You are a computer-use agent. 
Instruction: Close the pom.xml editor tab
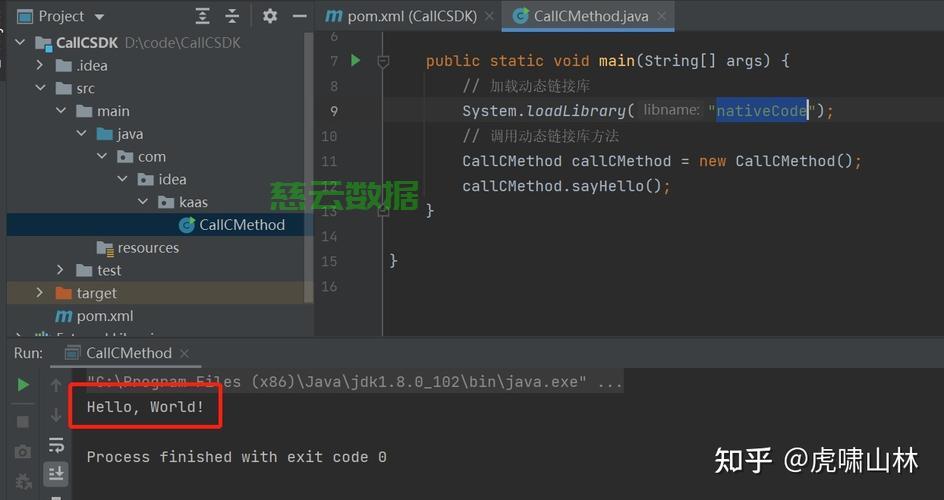(x=489, y=17)
